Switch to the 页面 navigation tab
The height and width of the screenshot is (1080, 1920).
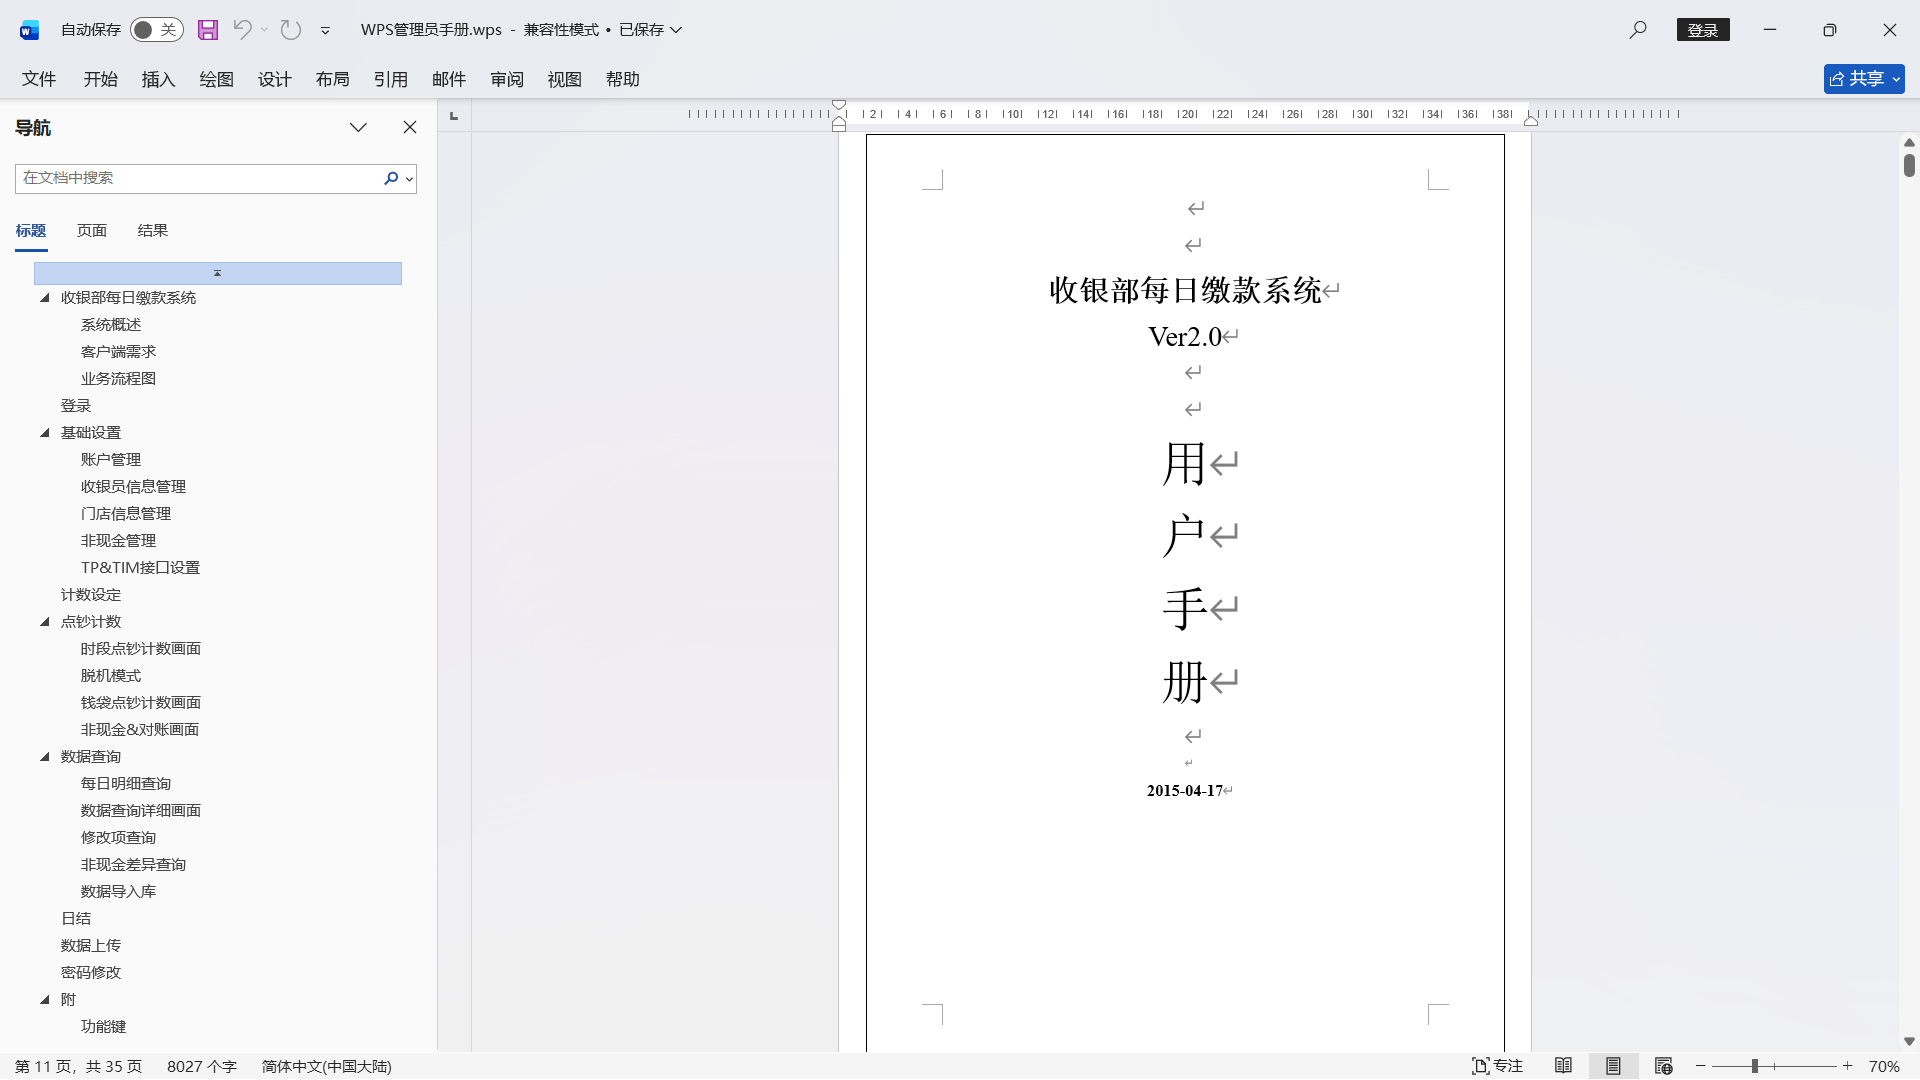92,231
